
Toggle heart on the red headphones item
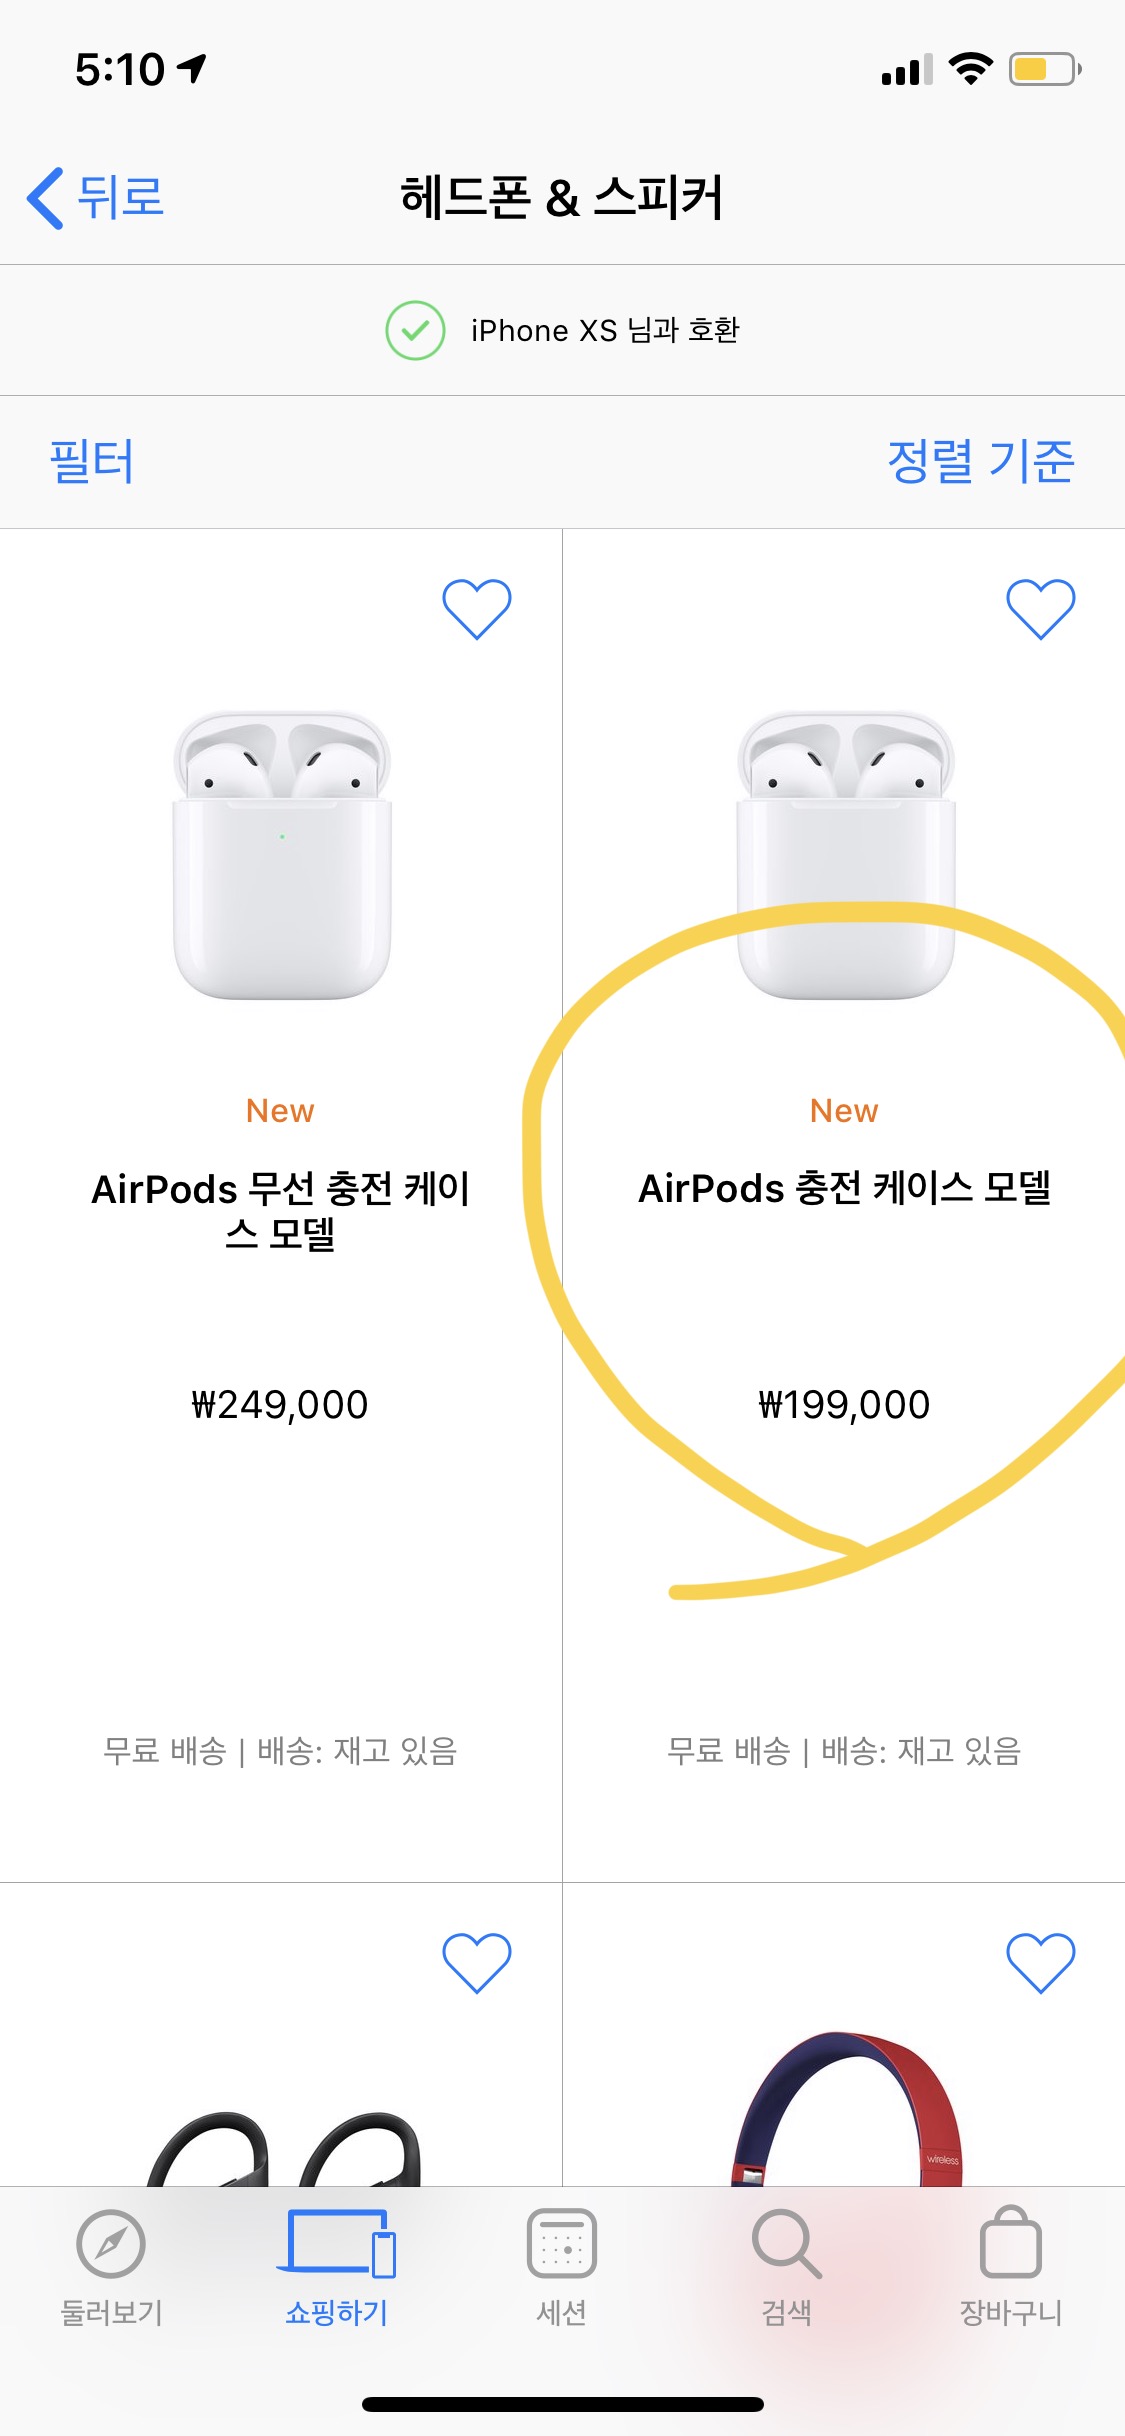click(1040, 1962)
